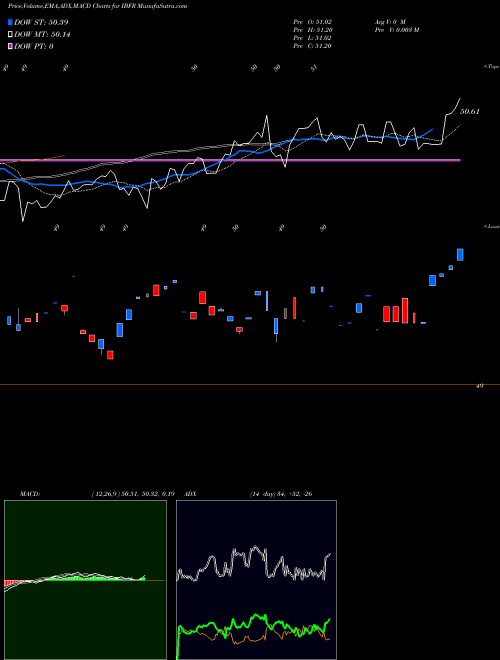Click the '<-Lows' marker label

(x=491, y=226)
